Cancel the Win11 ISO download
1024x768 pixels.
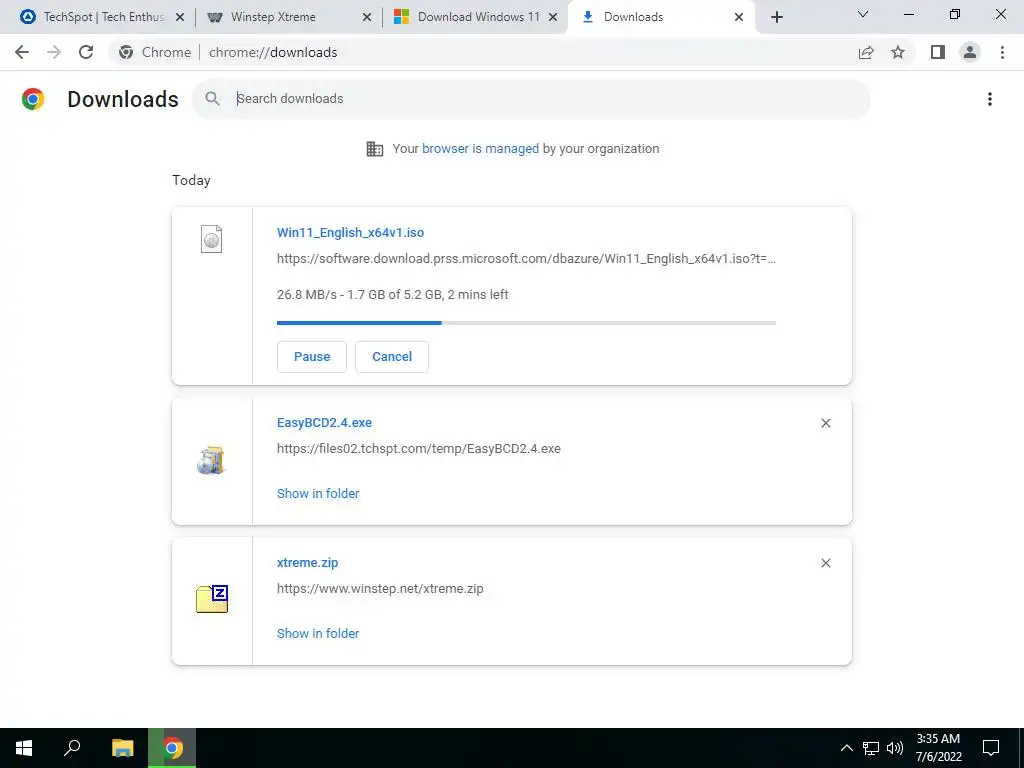point(392,357)
